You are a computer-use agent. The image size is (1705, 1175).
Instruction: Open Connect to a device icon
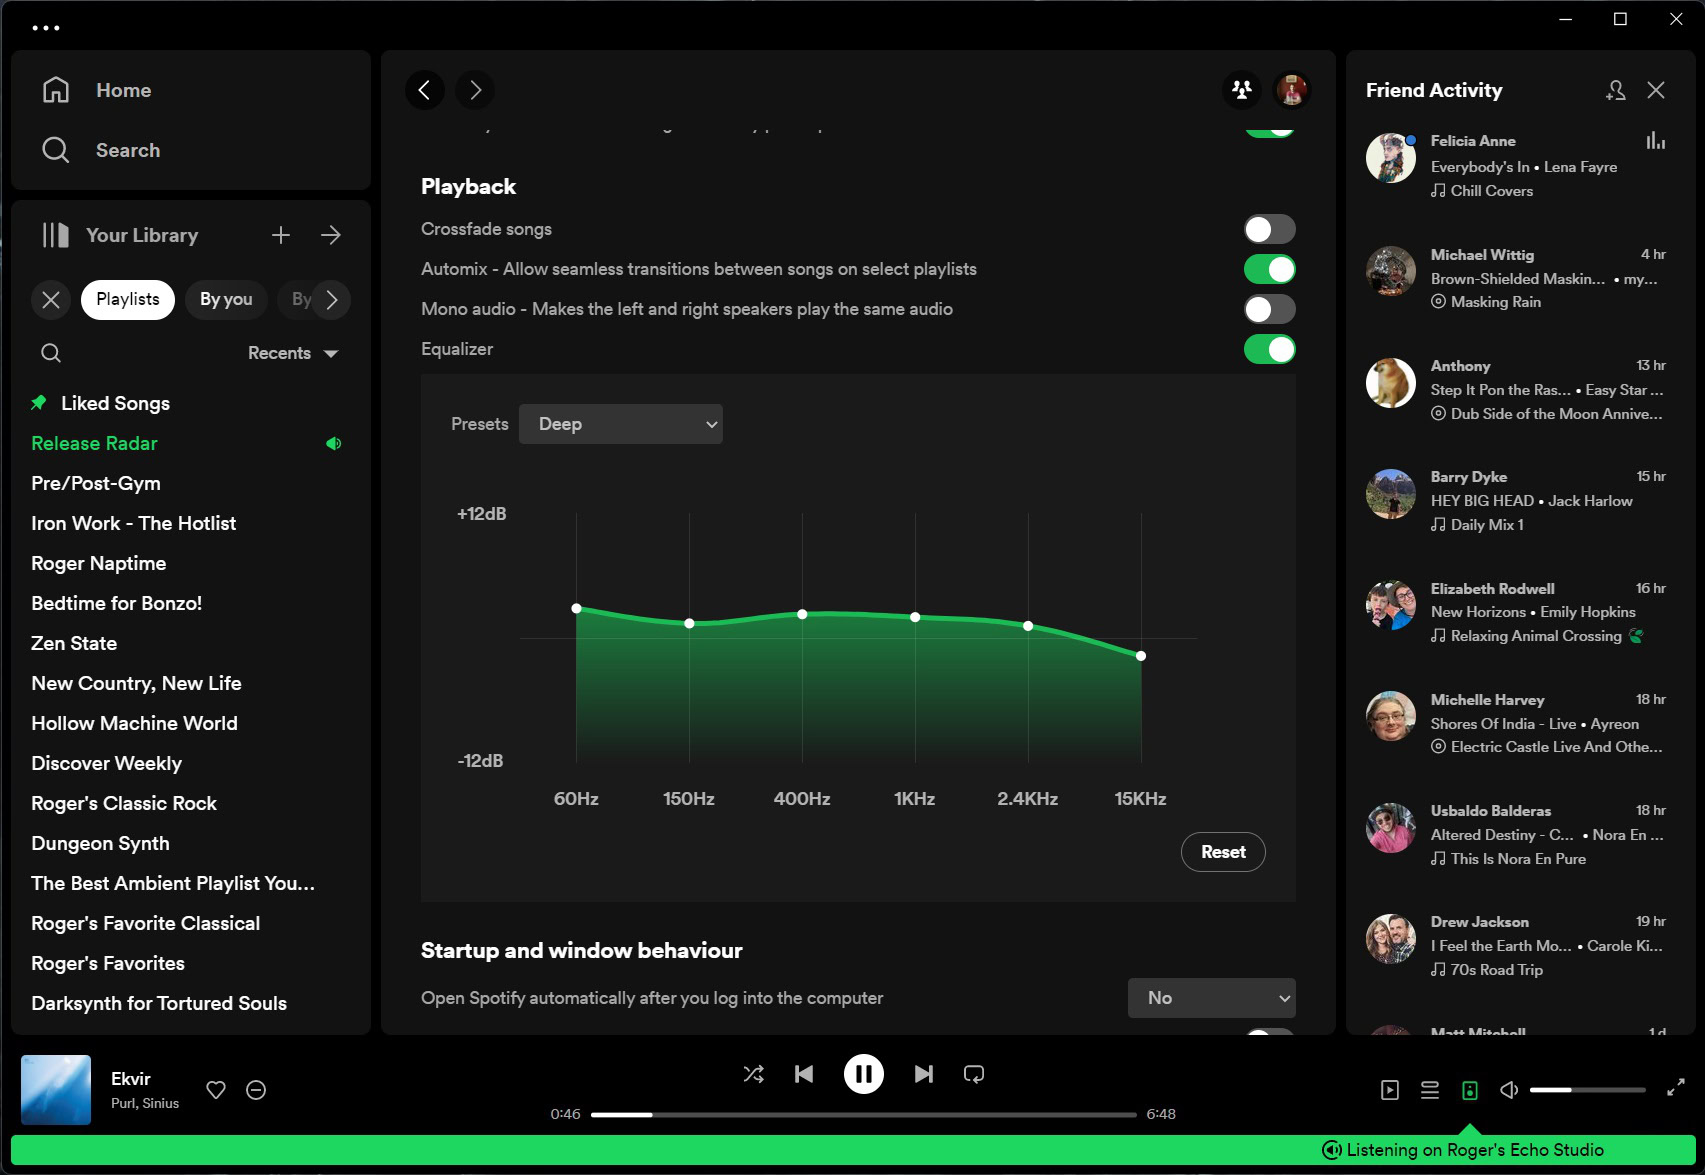click(1470, 1090)
